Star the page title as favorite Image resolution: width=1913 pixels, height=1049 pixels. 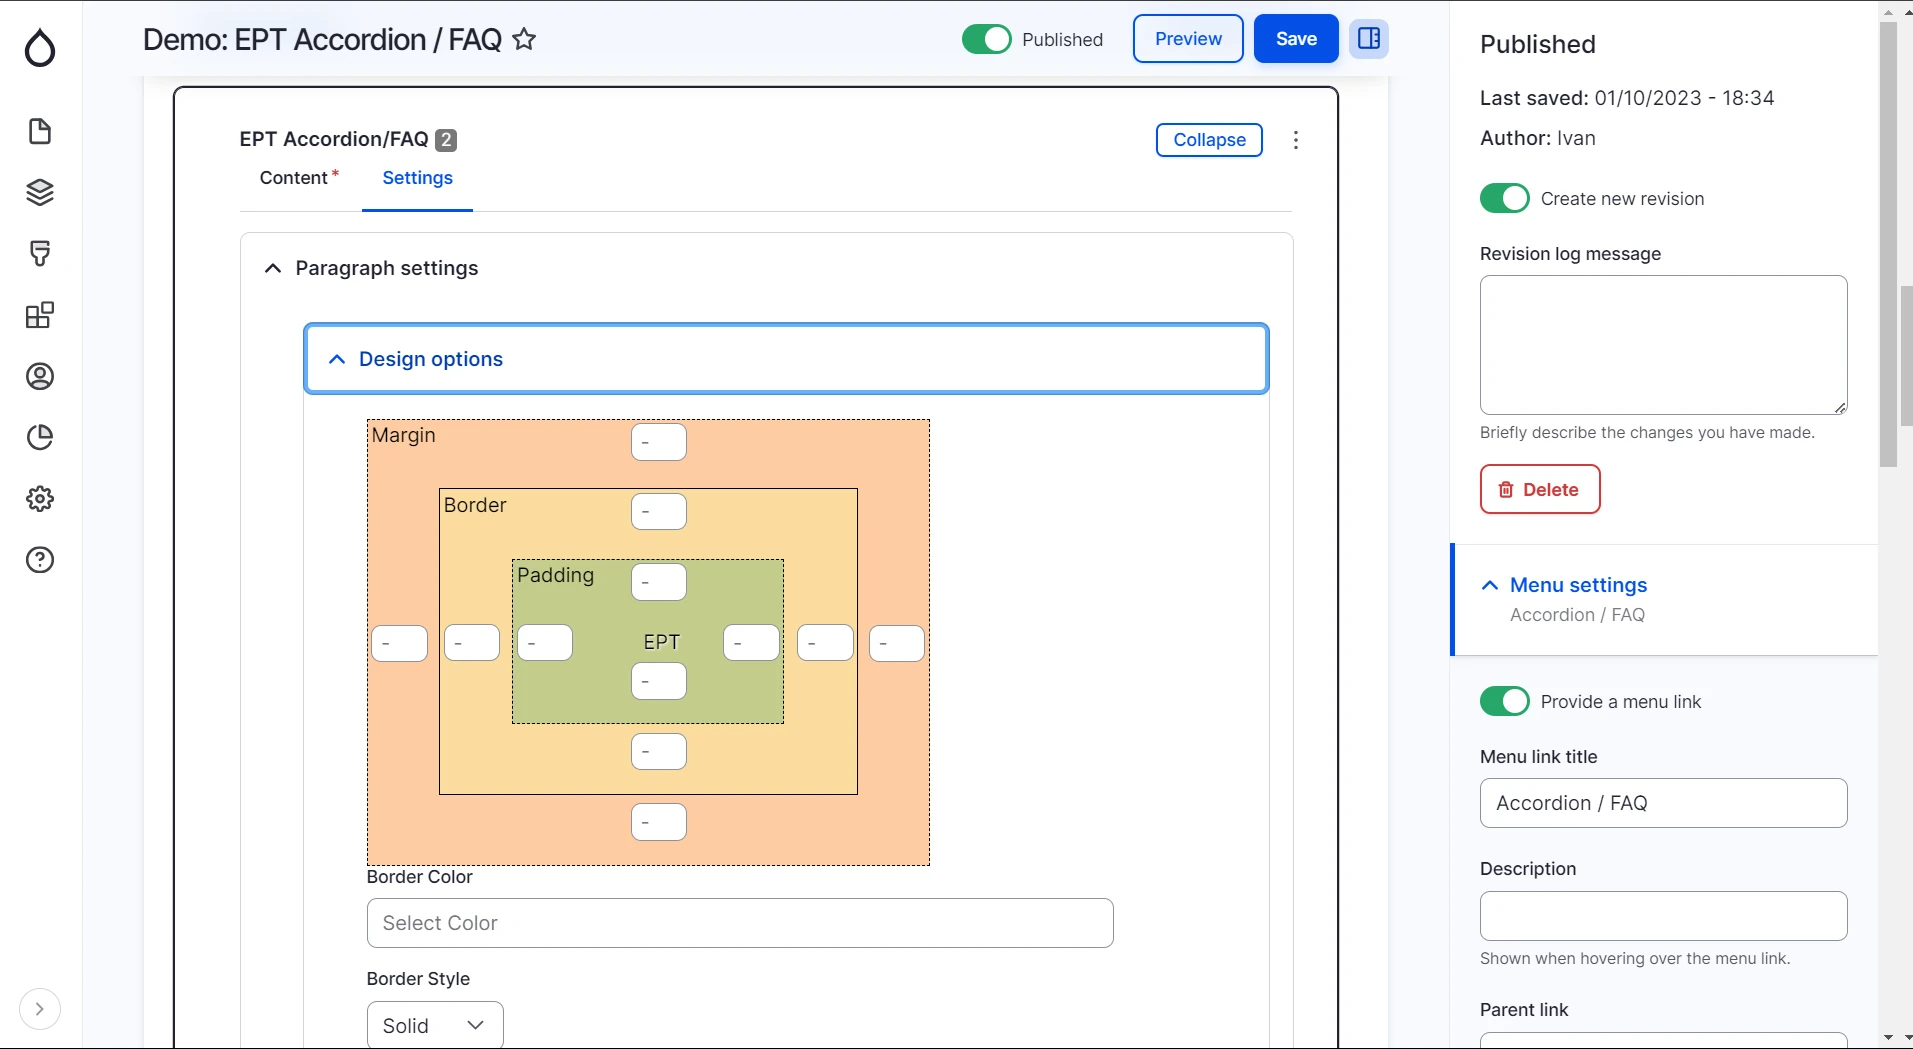pos(524,40)
